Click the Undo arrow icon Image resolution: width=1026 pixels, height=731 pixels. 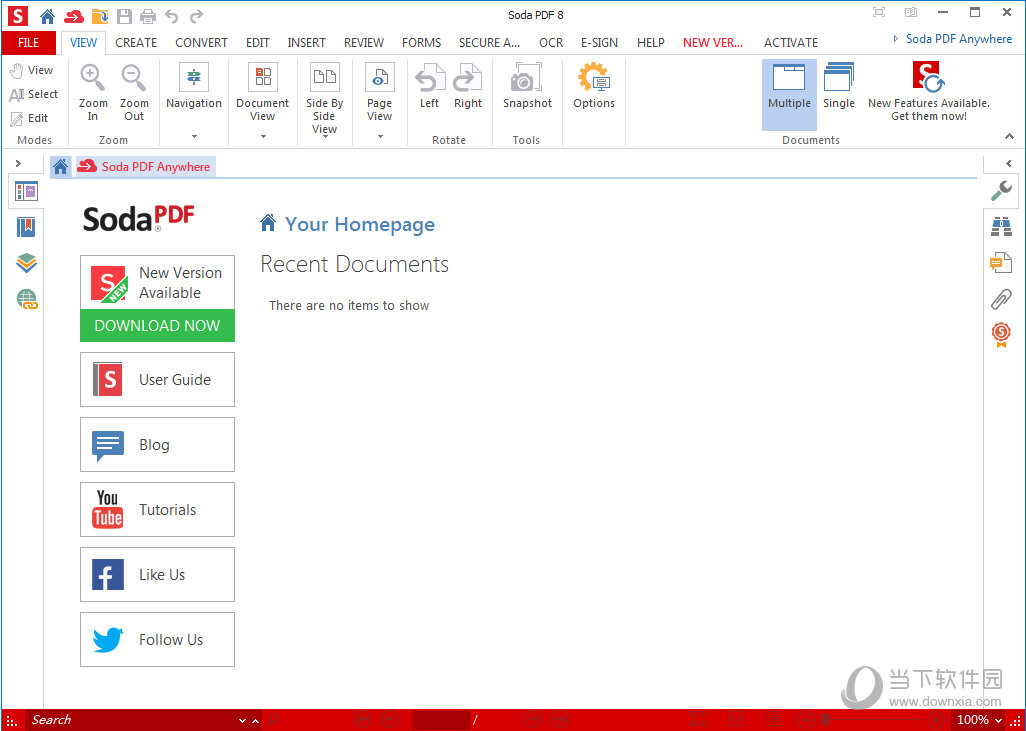coord(171,16)
